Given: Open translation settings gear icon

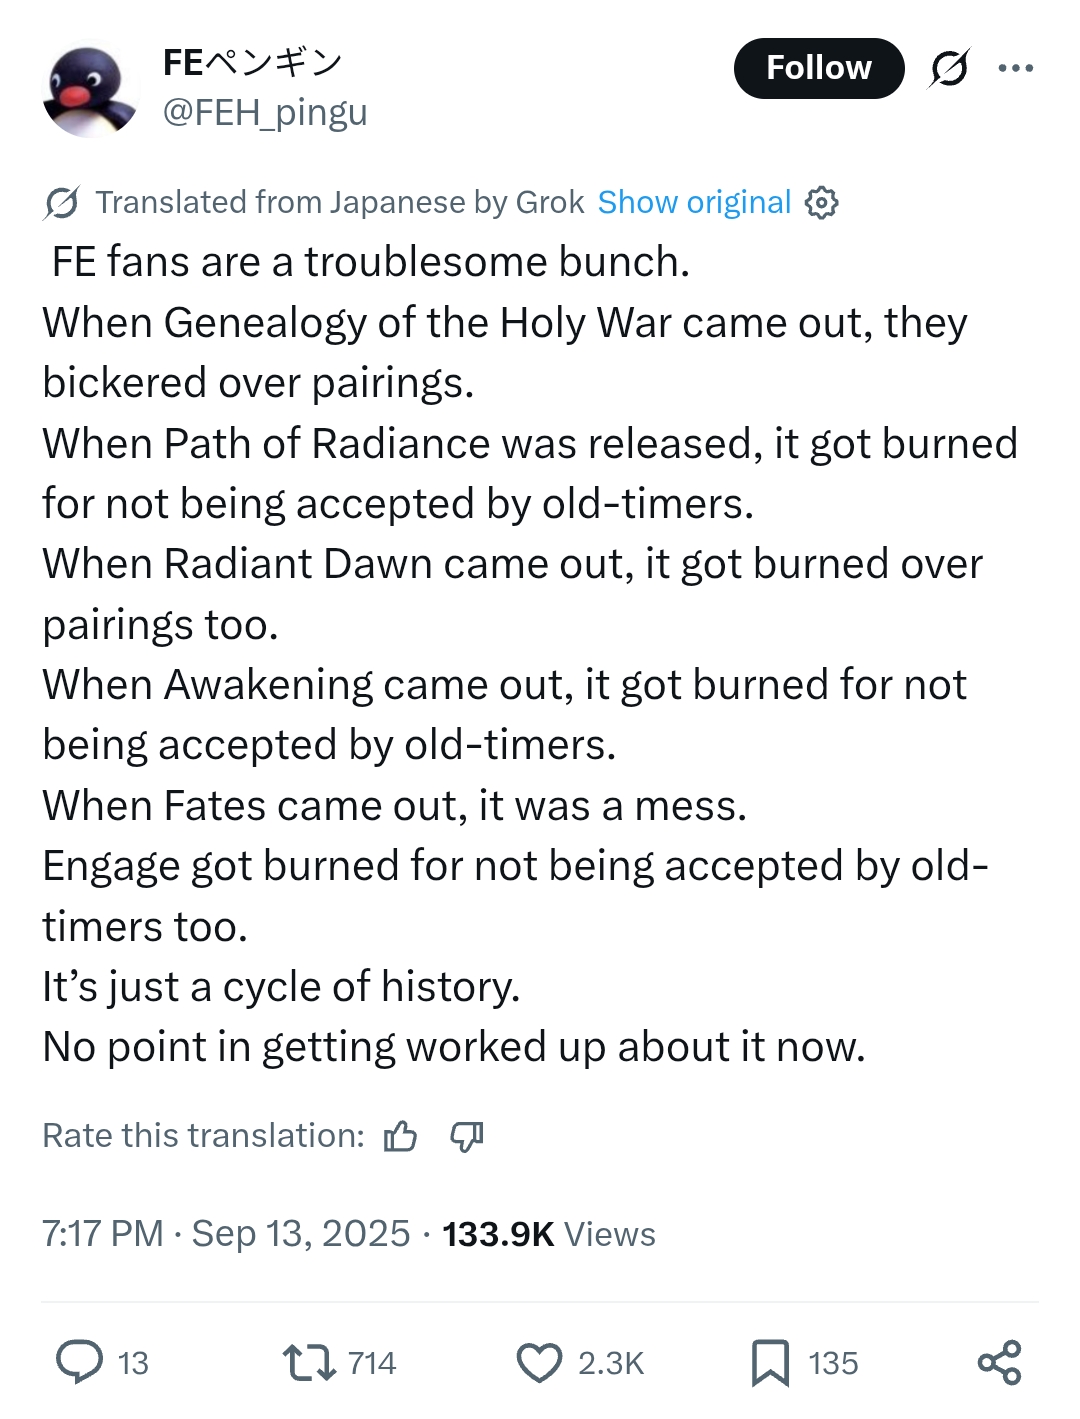Looking at the screenshot, I should click(x=821, y=203).
